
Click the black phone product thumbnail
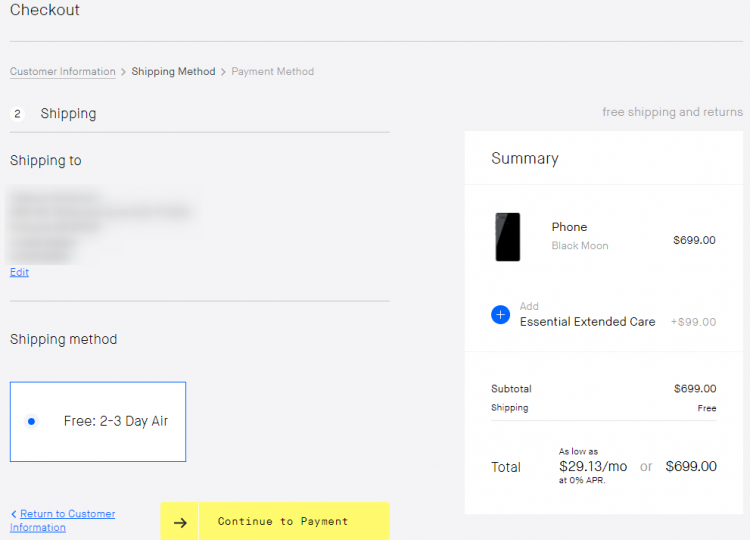click(507, 237)
